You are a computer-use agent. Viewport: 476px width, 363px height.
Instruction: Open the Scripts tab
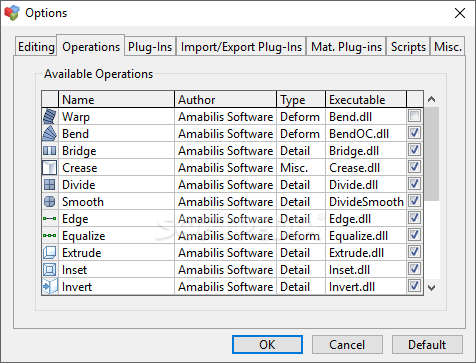pyautogui.click(x=408, y=46)
